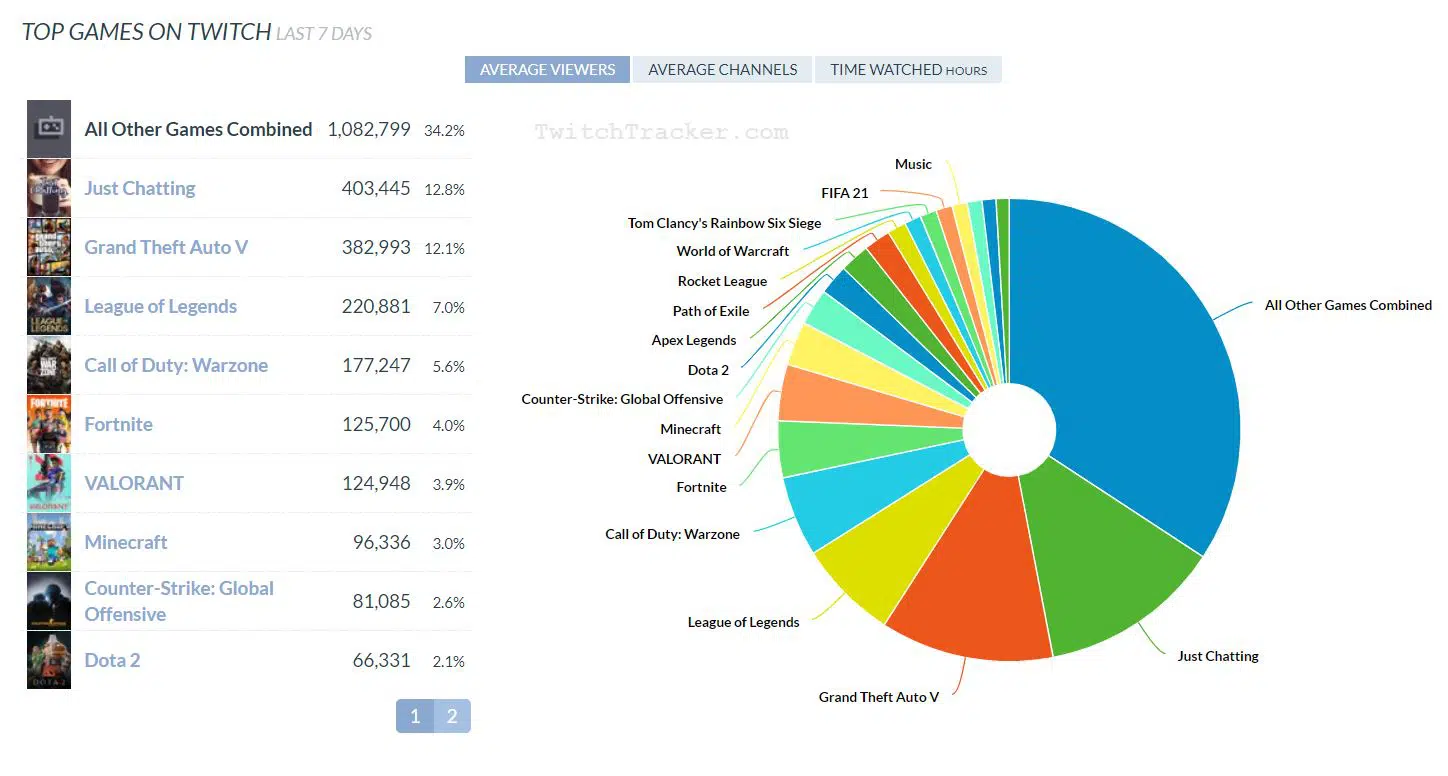Click the Top Games on Twitch heading
The image size is (1448, 776).
pos(147,32)
